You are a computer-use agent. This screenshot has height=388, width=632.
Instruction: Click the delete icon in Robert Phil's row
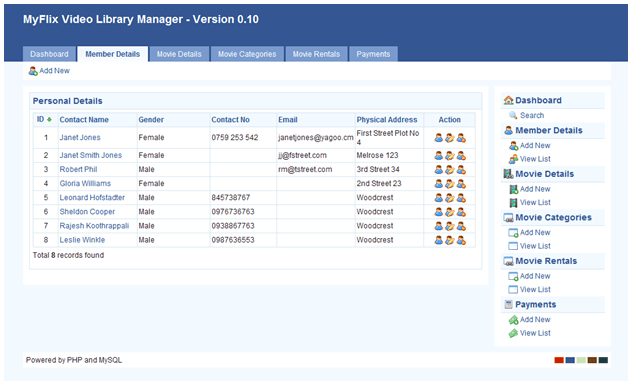pyautogui.click(x=461, y=170)
